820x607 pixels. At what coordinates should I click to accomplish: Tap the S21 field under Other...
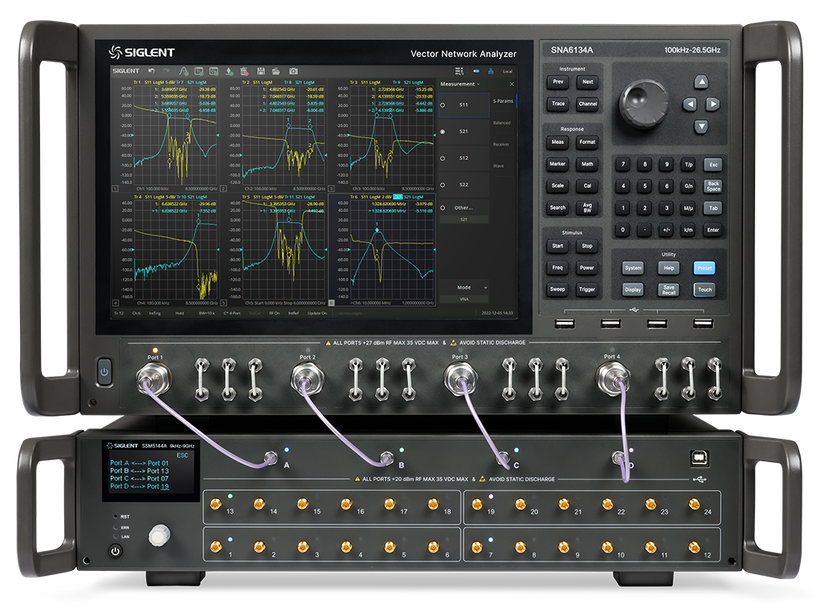(464, 220)
